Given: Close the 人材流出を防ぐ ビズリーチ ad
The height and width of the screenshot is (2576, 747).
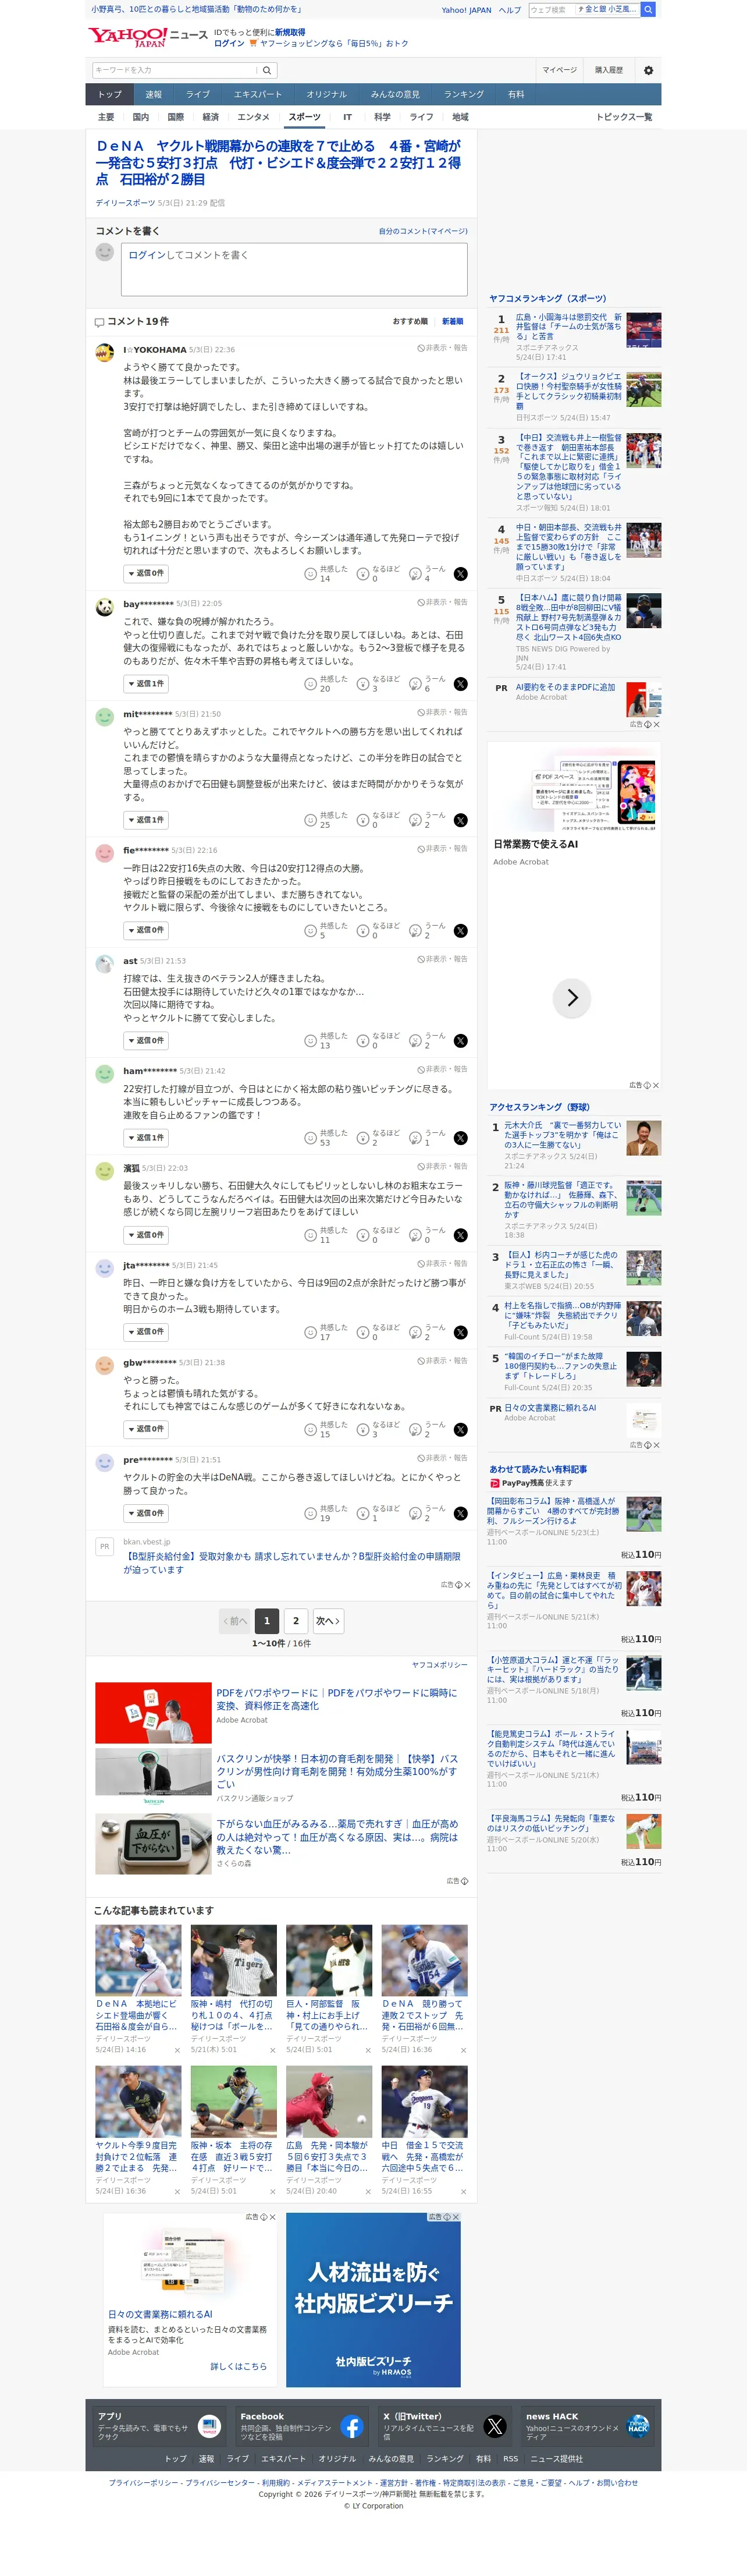Looking at the screenshot, I should [x=456, y=2217].
